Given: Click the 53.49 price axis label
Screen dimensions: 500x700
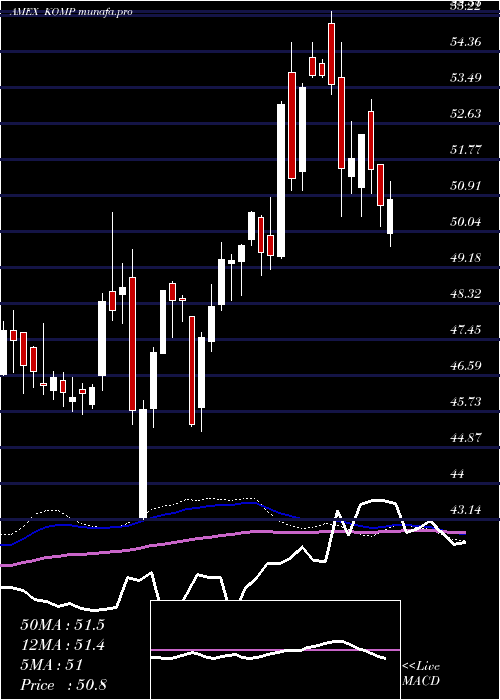Looking at the screenshot, I should pos(466,78).
